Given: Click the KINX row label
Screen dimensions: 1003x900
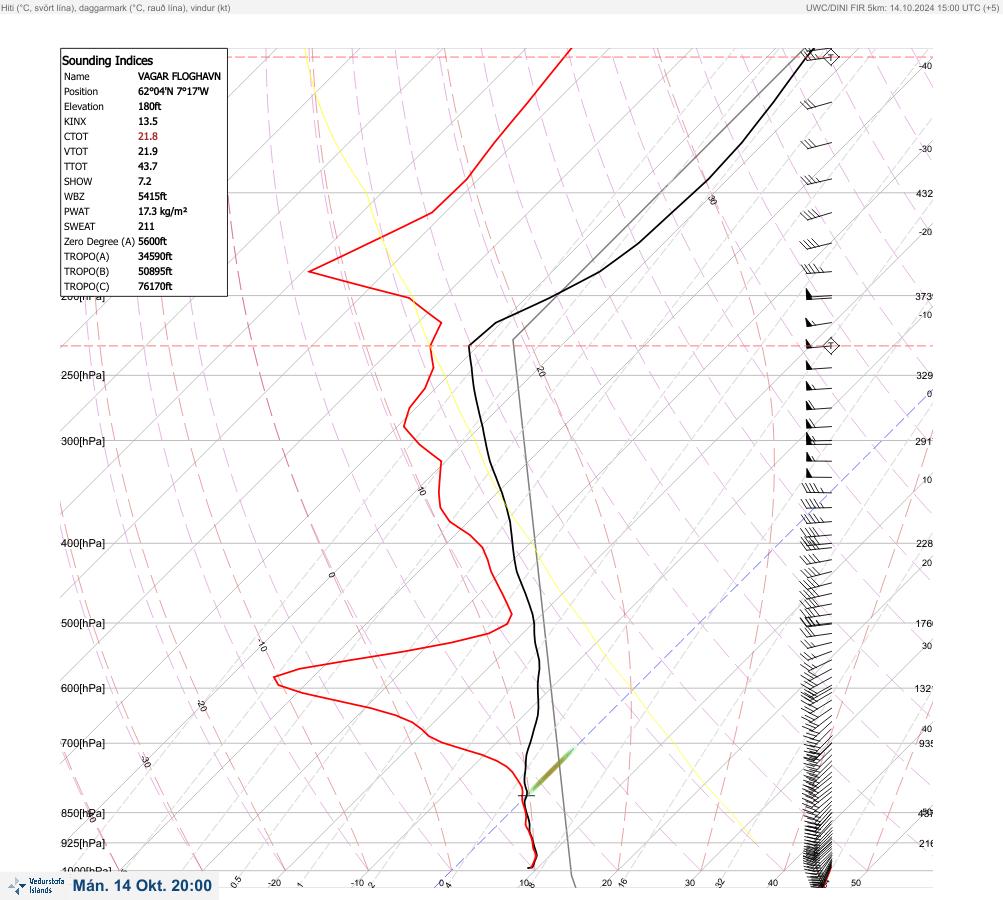Looking at the screenshot, I should (75, 122).
